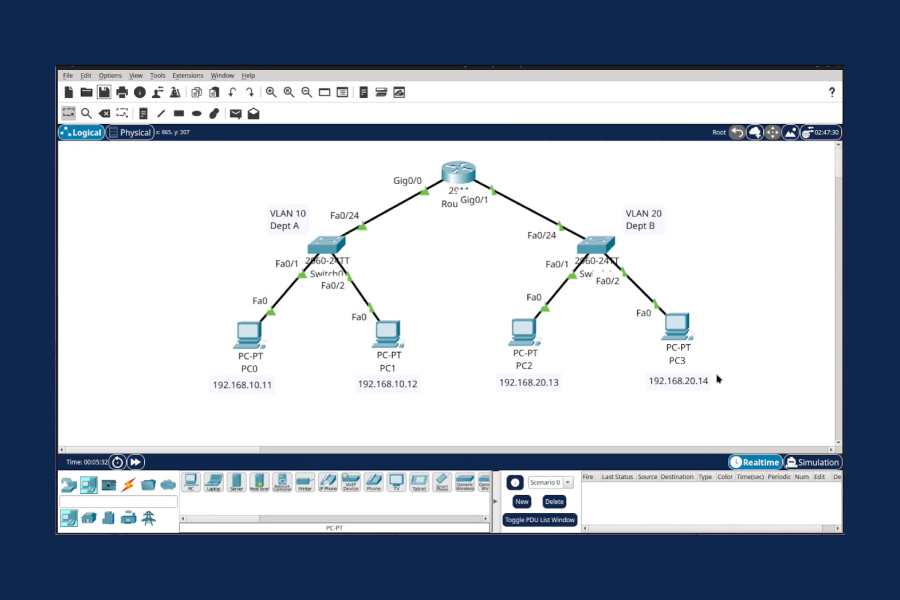Click the Save file icon in toolbar
This screenshot has height=600, width=900.
pos(104,92)
